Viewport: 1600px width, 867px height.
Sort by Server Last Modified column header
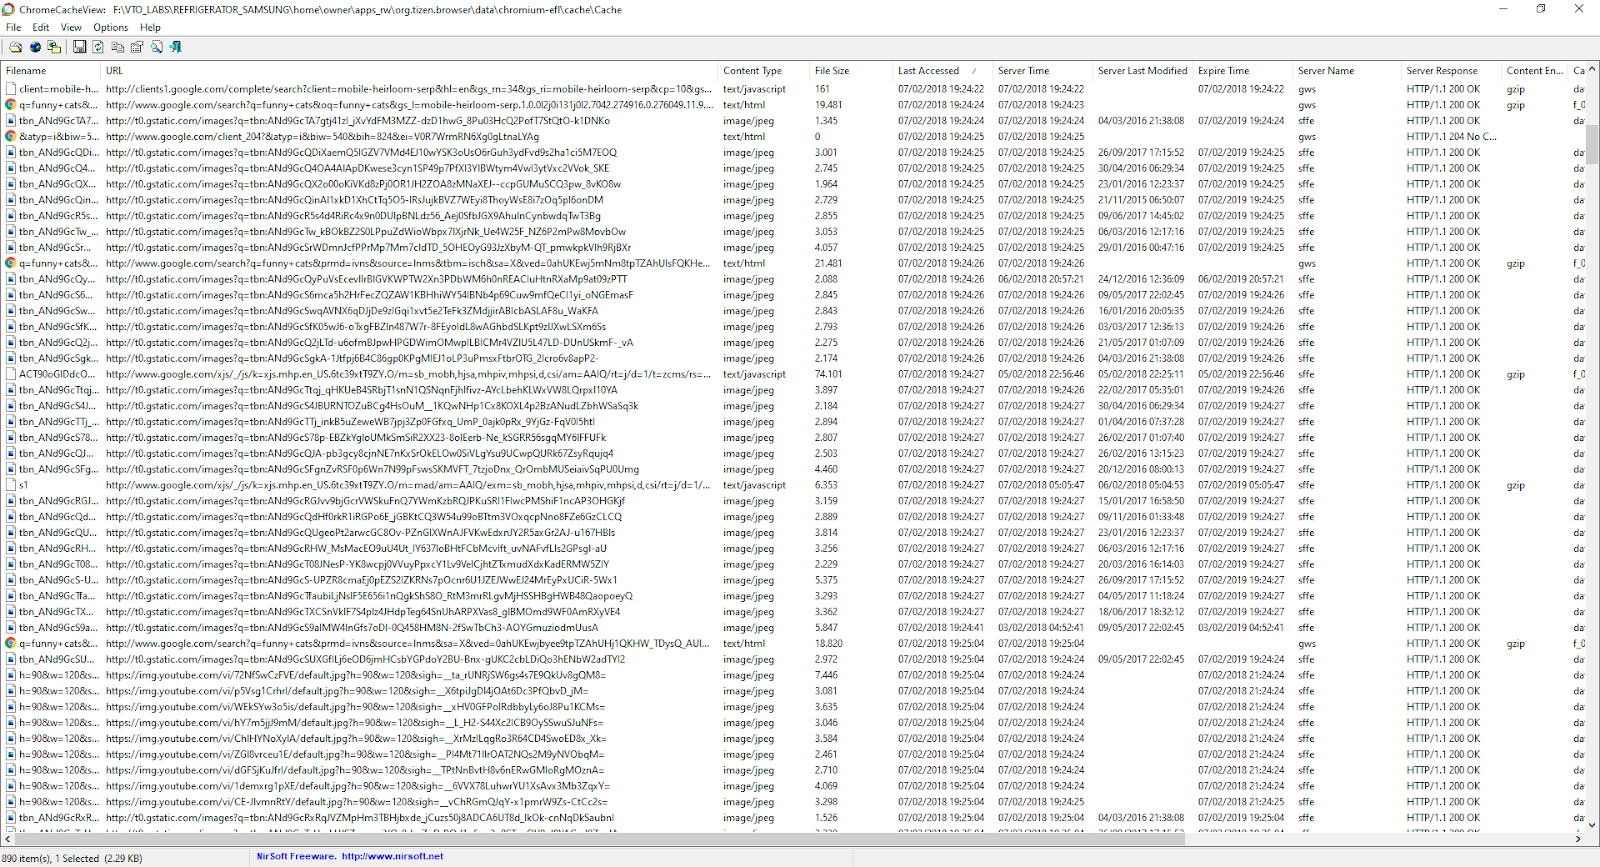pos(1142,71)
